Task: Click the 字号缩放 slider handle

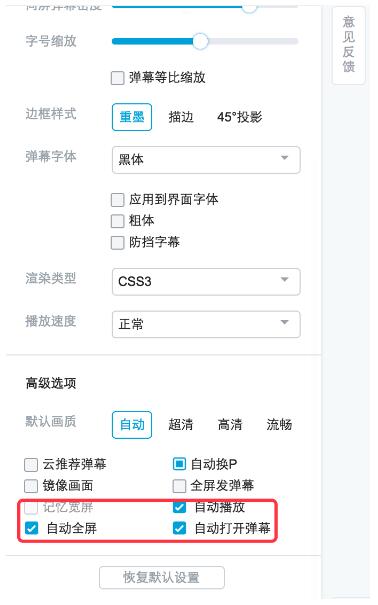Action: click(200, 41)
